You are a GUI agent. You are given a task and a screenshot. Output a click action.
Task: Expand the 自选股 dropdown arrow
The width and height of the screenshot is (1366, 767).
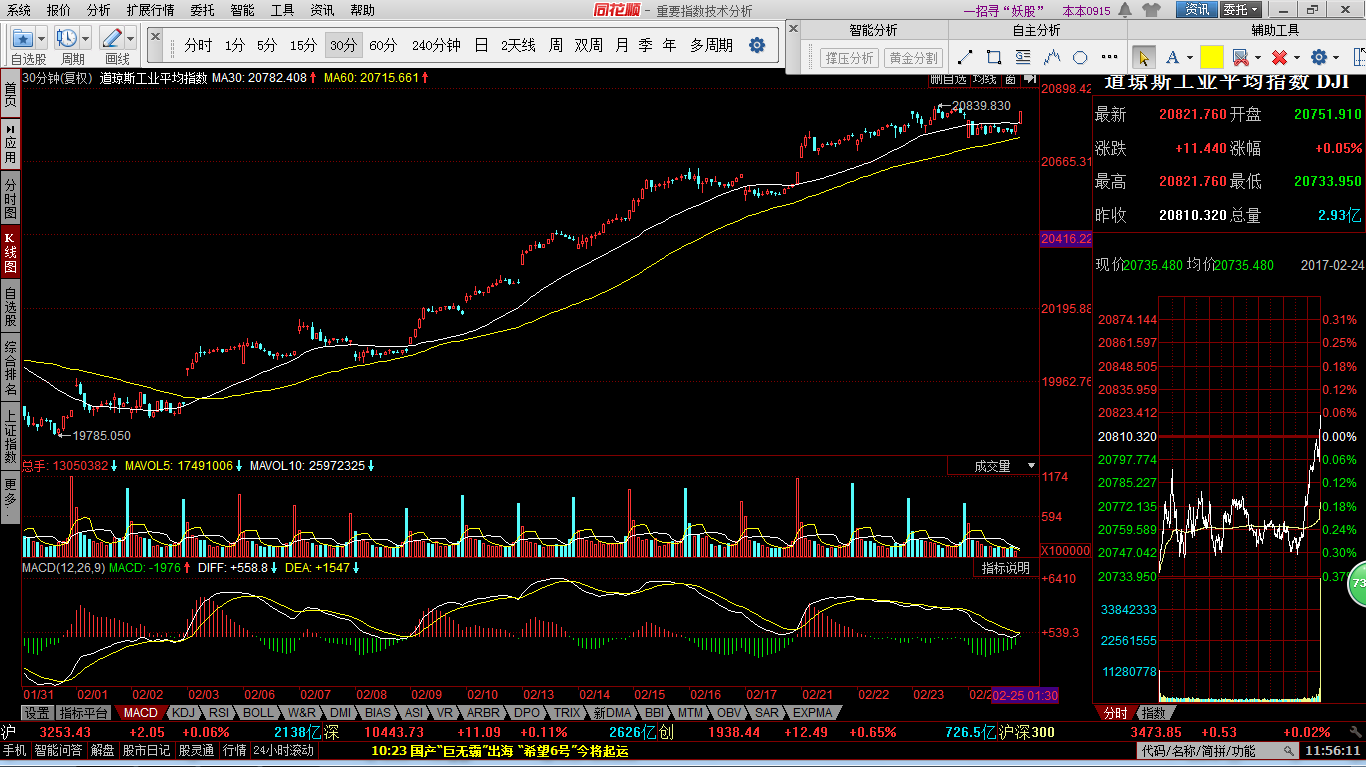[42, 38]
